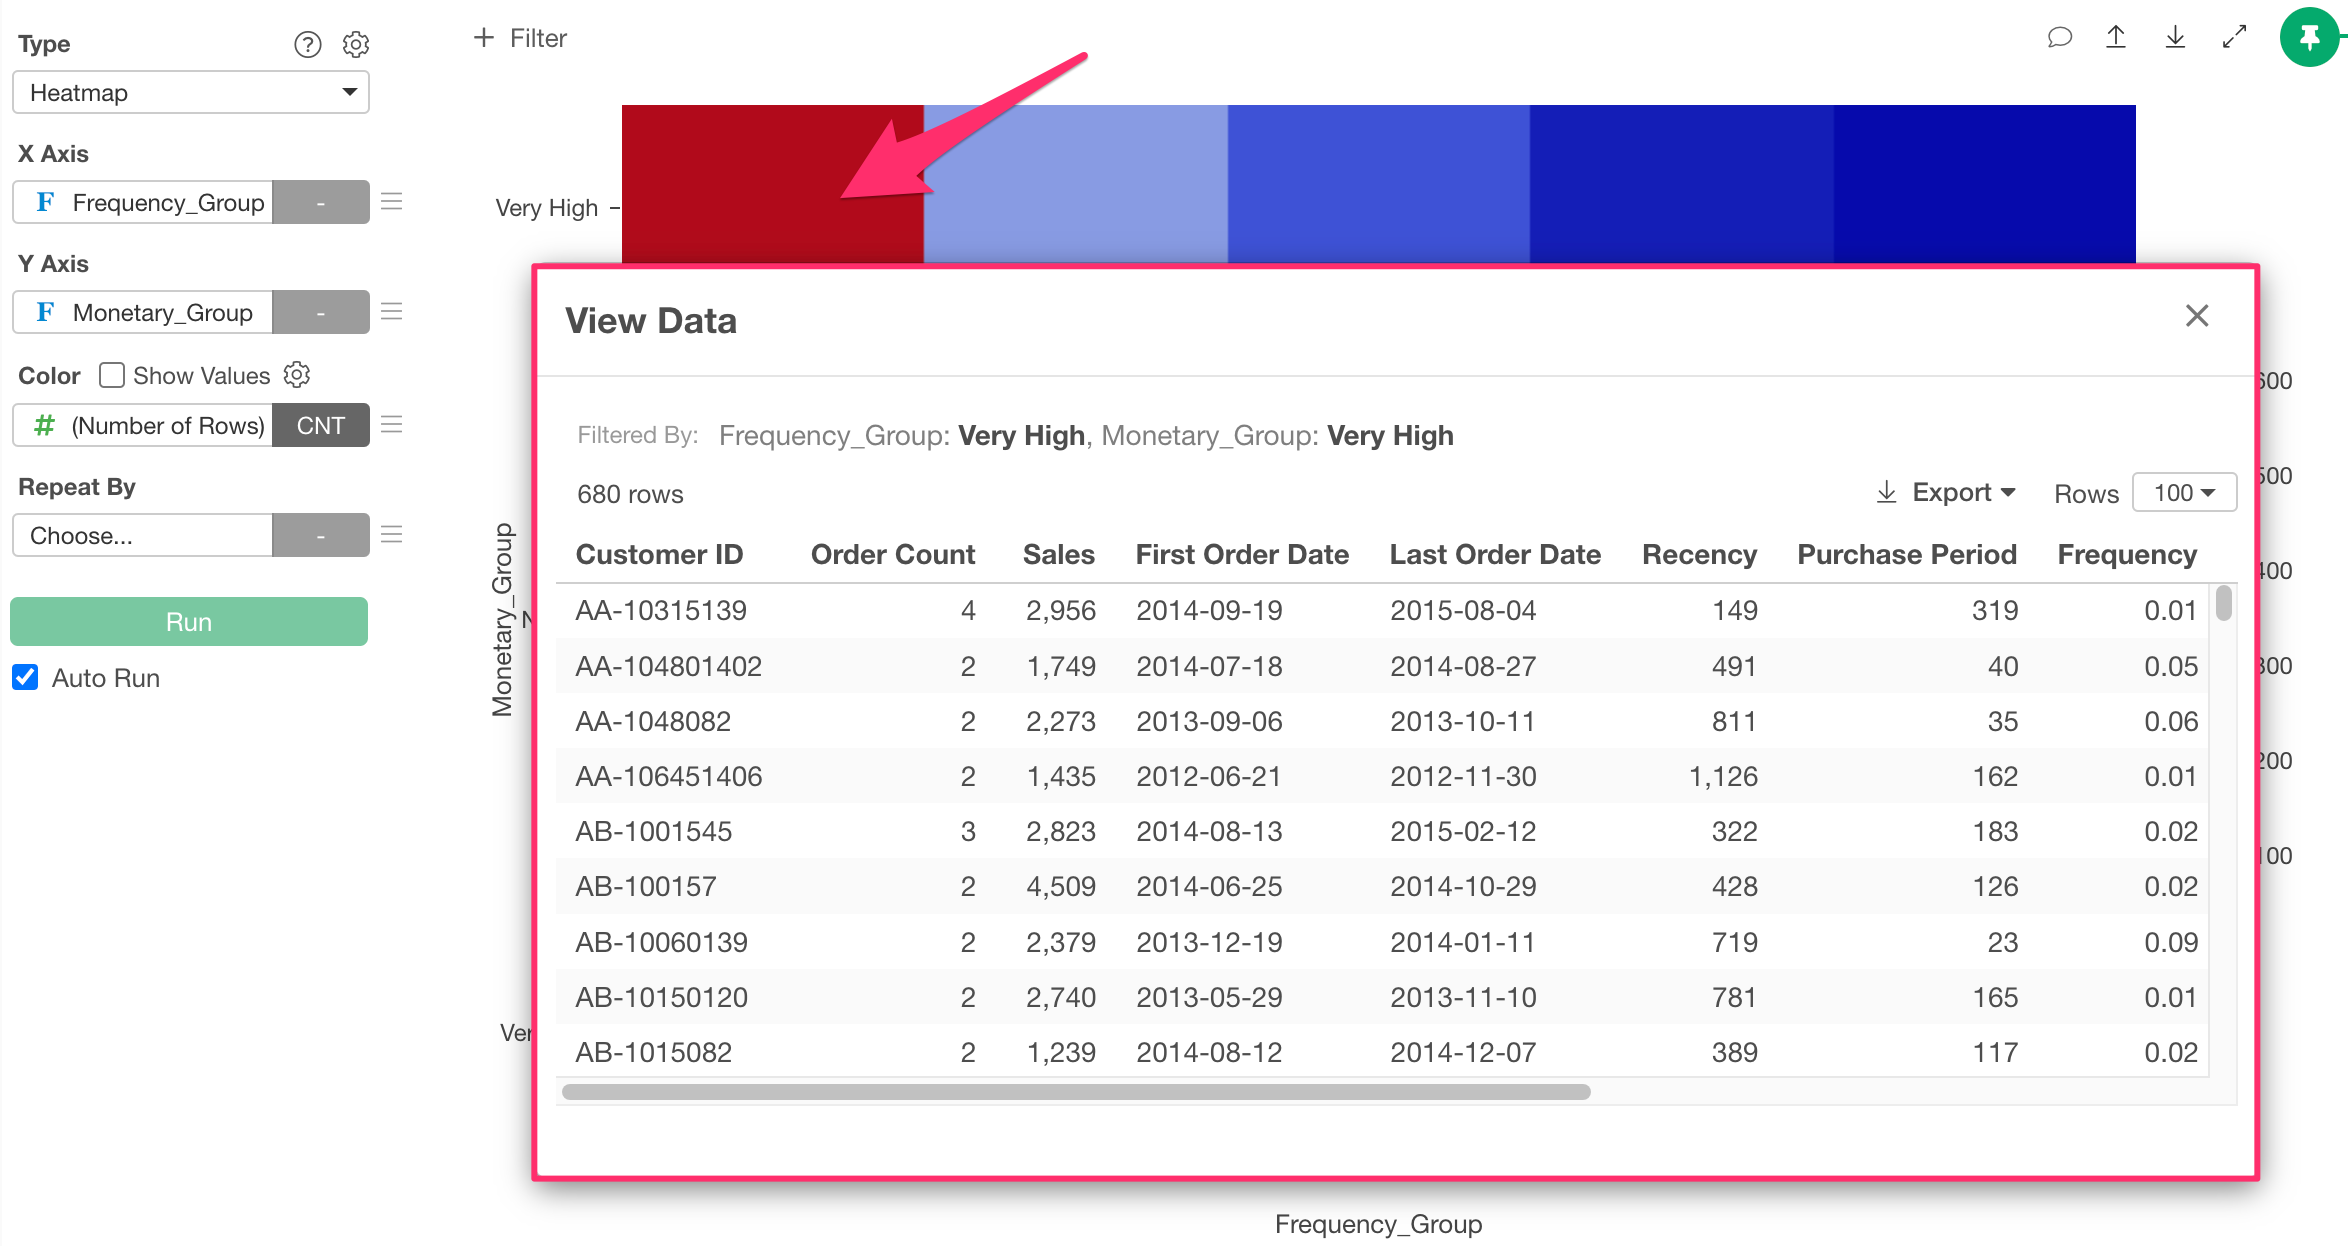The width and height of the screenshot is (2348, 1246).
Task: Change Rows count dropdown from 100
Action: point(2184,493)
